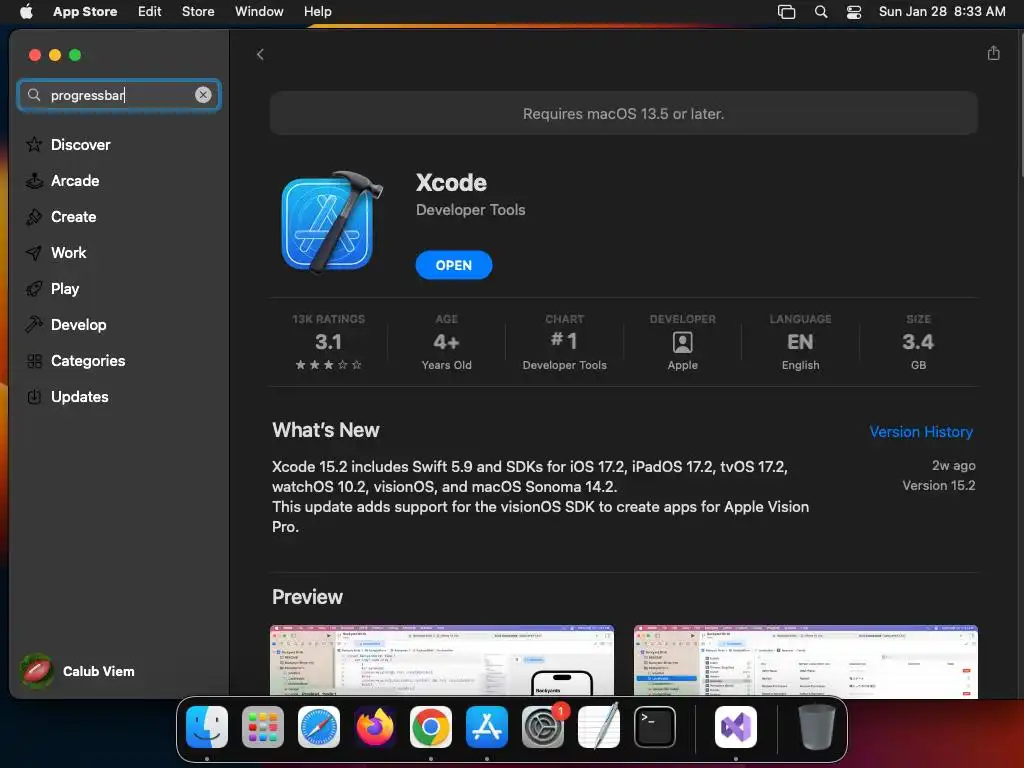This screenshot has height=768, width=1024.
Task: Open the Apple menu
Action: [x=26, y=11]
